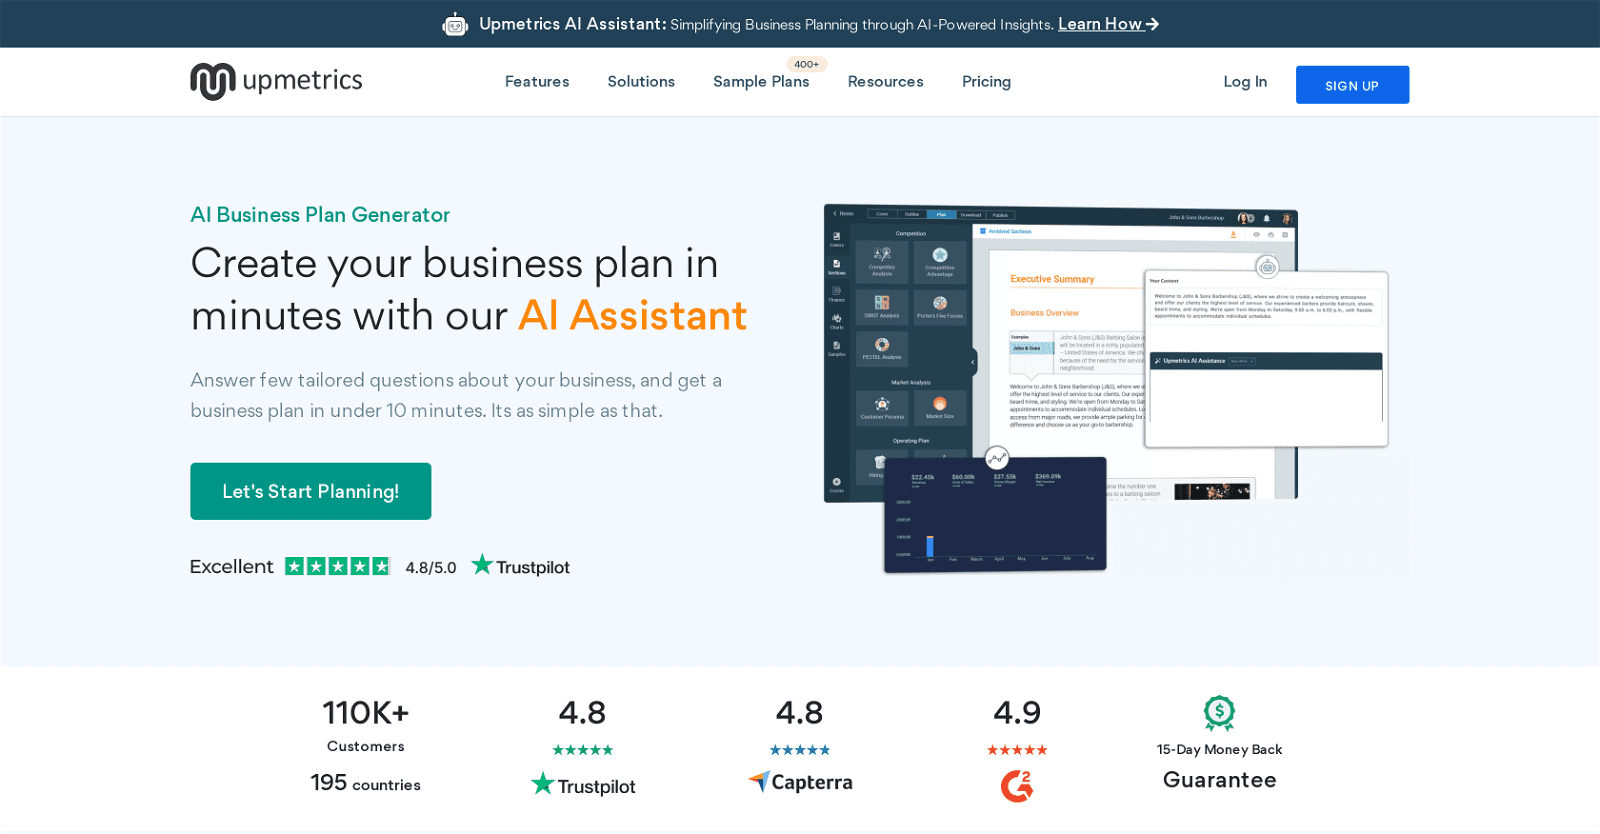Click the SIGN UP button
The image size is (1600, 834).
pos(1352,85)
